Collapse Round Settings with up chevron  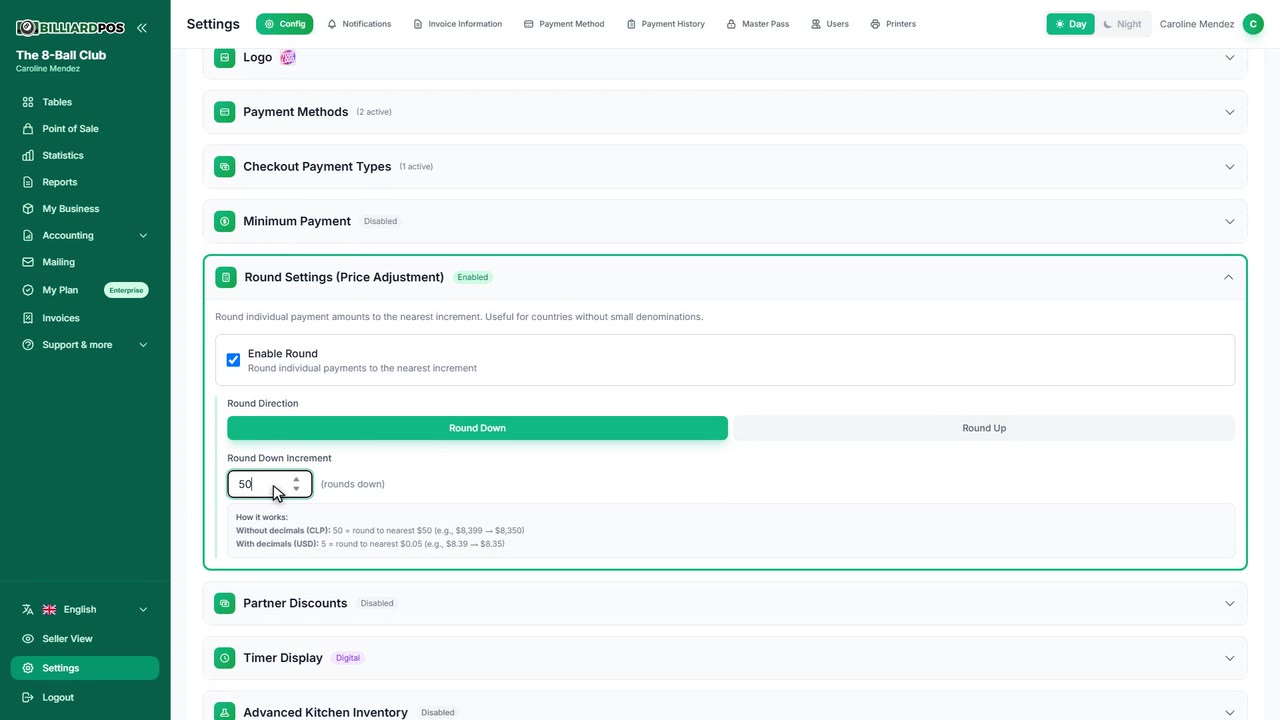tap(1229, 277)
